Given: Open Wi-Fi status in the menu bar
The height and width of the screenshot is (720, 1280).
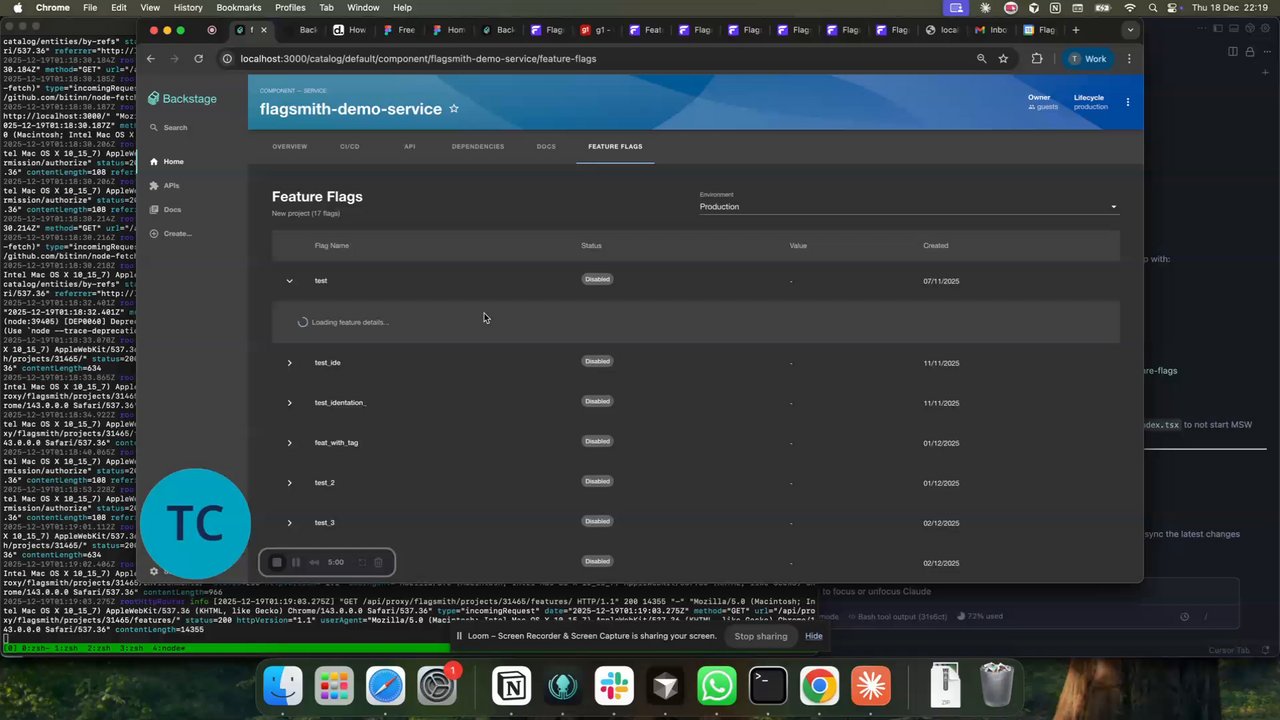Looking at the screenshot, I should (1130, 7).
